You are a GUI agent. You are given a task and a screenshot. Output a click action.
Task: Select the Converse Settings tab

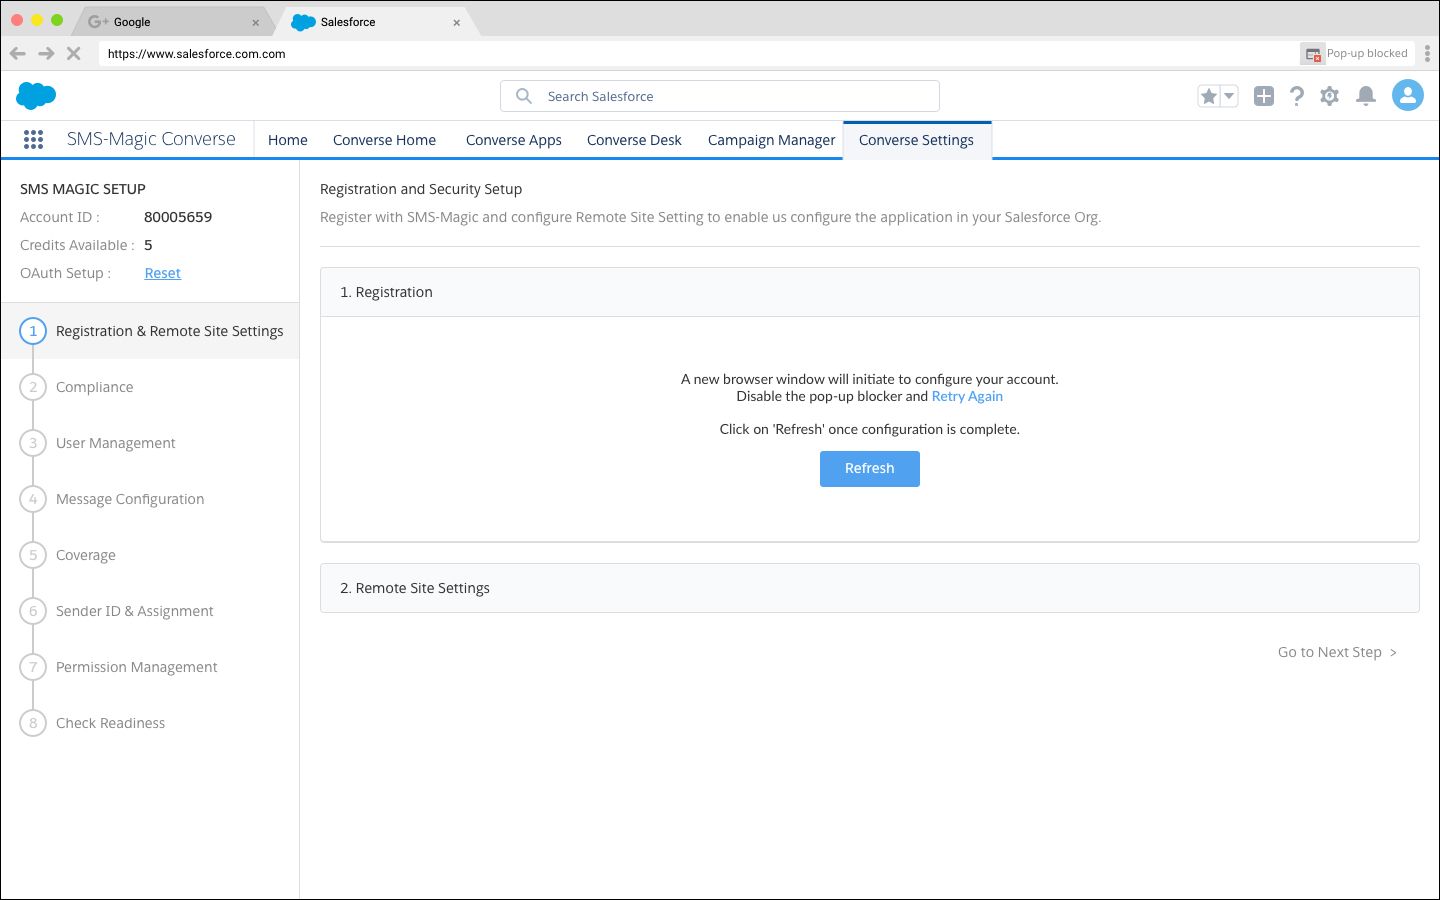(917, 140)
